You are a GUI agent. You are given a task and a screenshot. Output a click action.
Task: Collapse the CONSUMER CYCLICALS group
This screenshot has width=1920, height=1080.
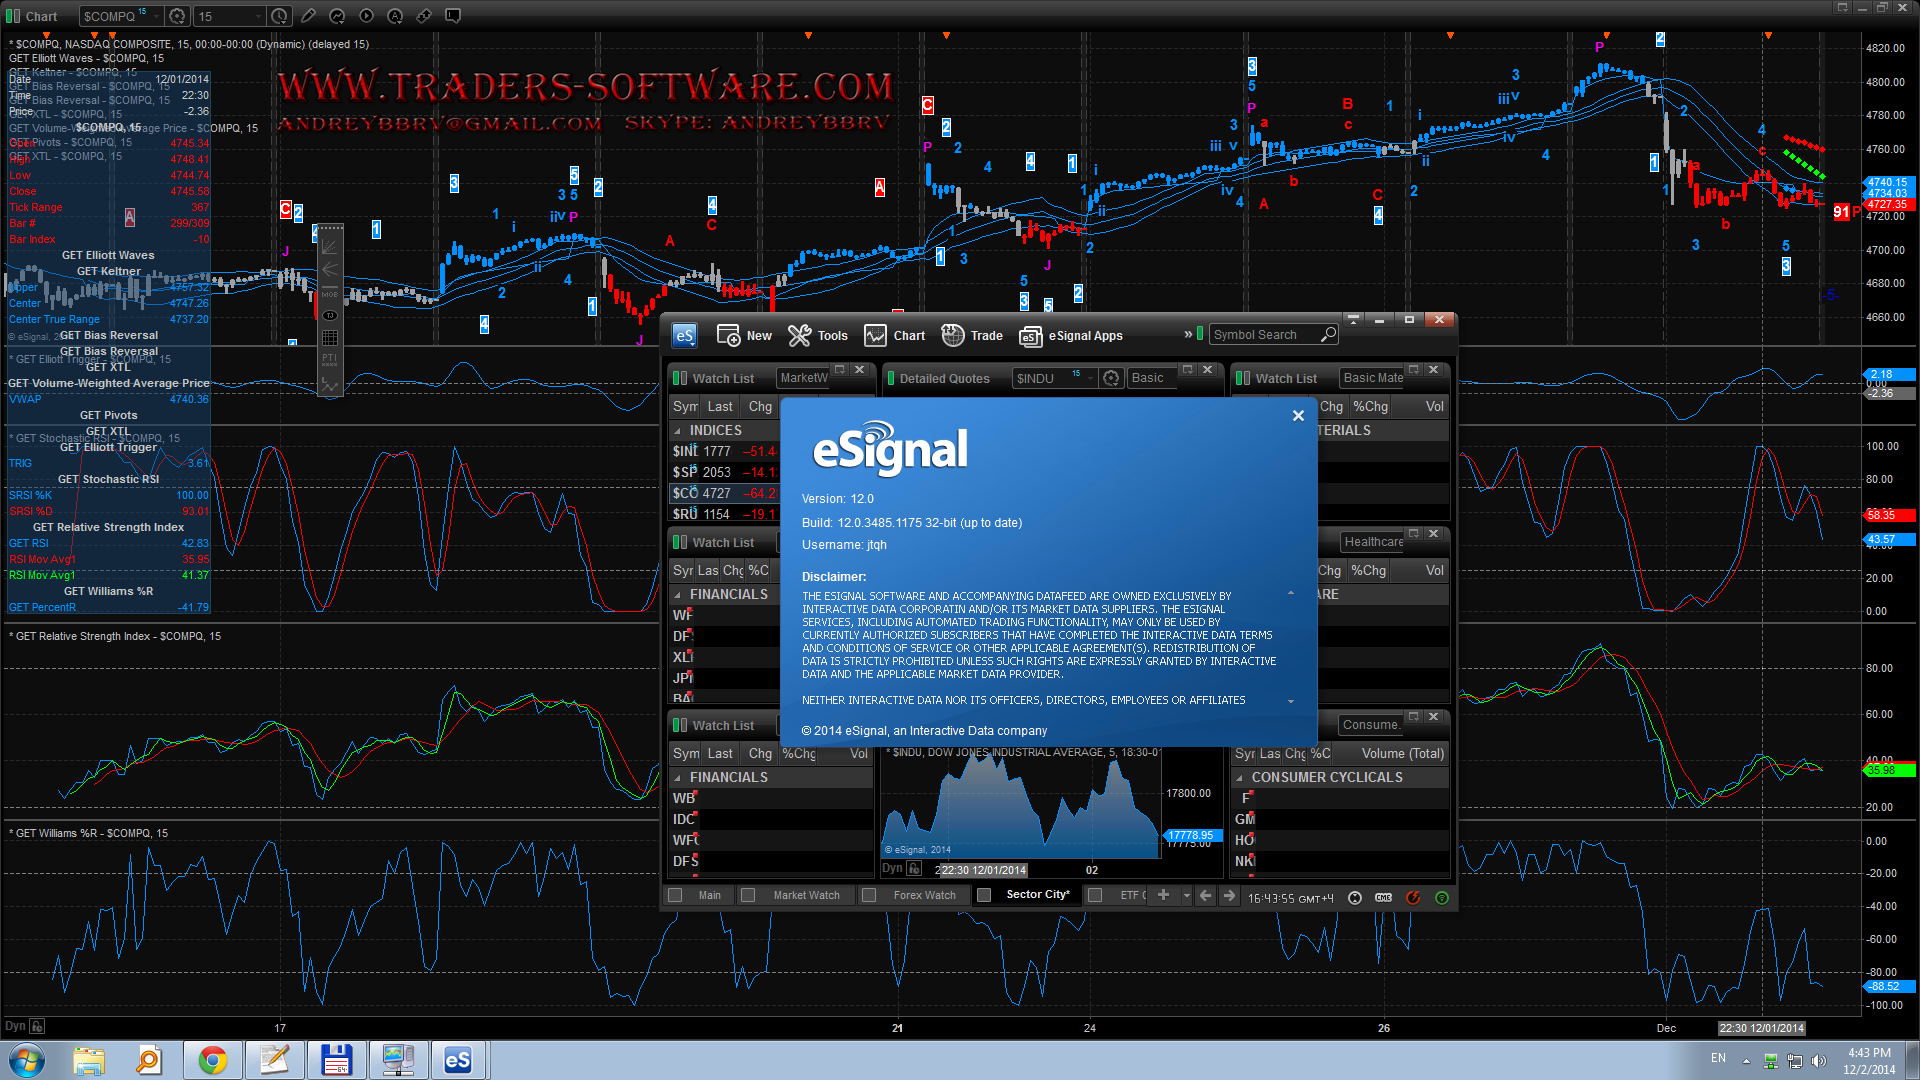(1240, 778)
